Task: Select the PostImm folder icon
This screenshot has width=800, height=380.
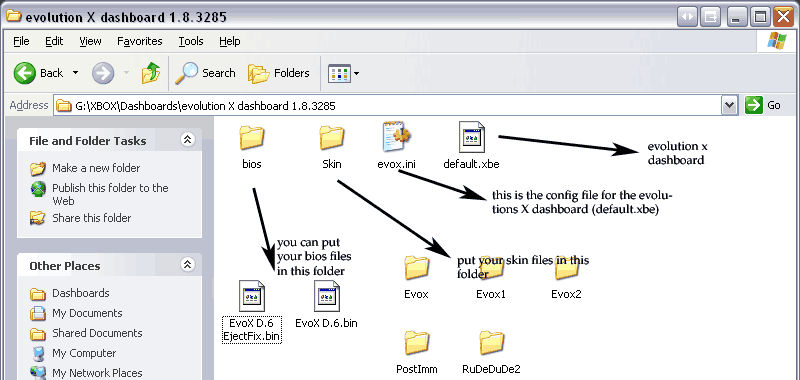Action: 416,342
